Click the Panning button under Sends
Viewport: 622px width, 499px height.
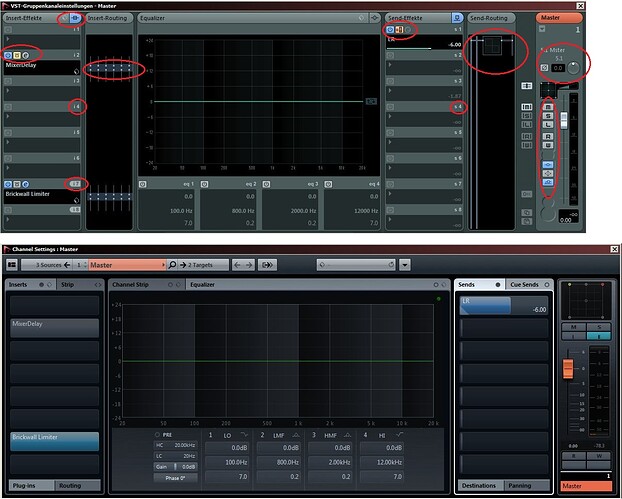pyautogui.click(x=527, y=486)
